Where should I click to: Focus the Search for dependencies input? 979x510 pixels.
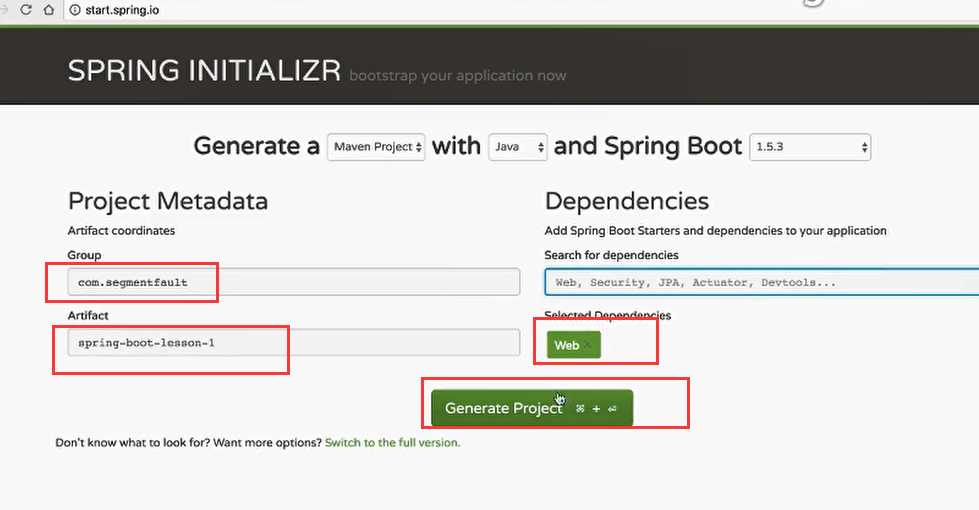pos(762,282)
